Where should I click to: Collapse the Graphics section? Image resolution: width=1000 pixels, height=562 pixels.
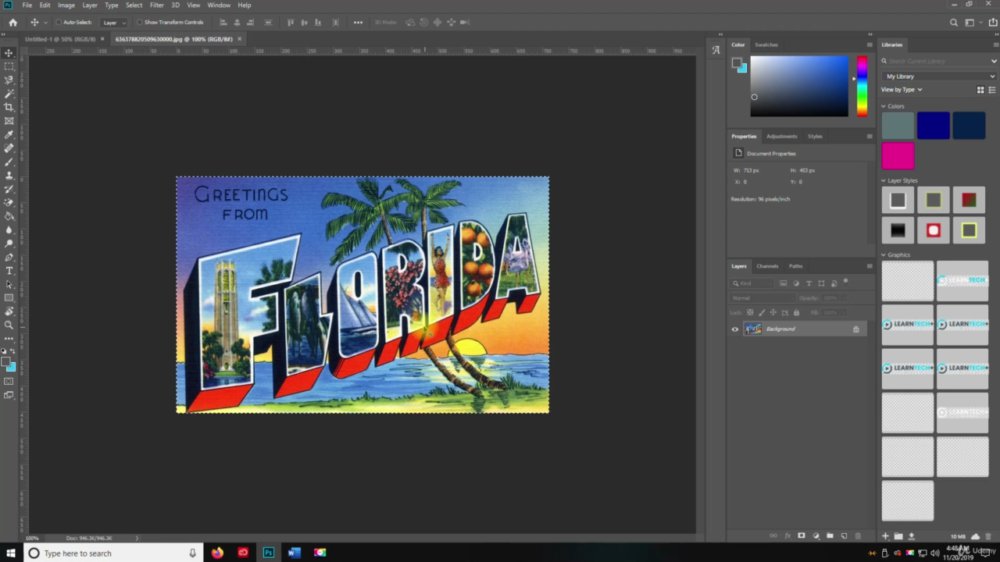[884, 255]
